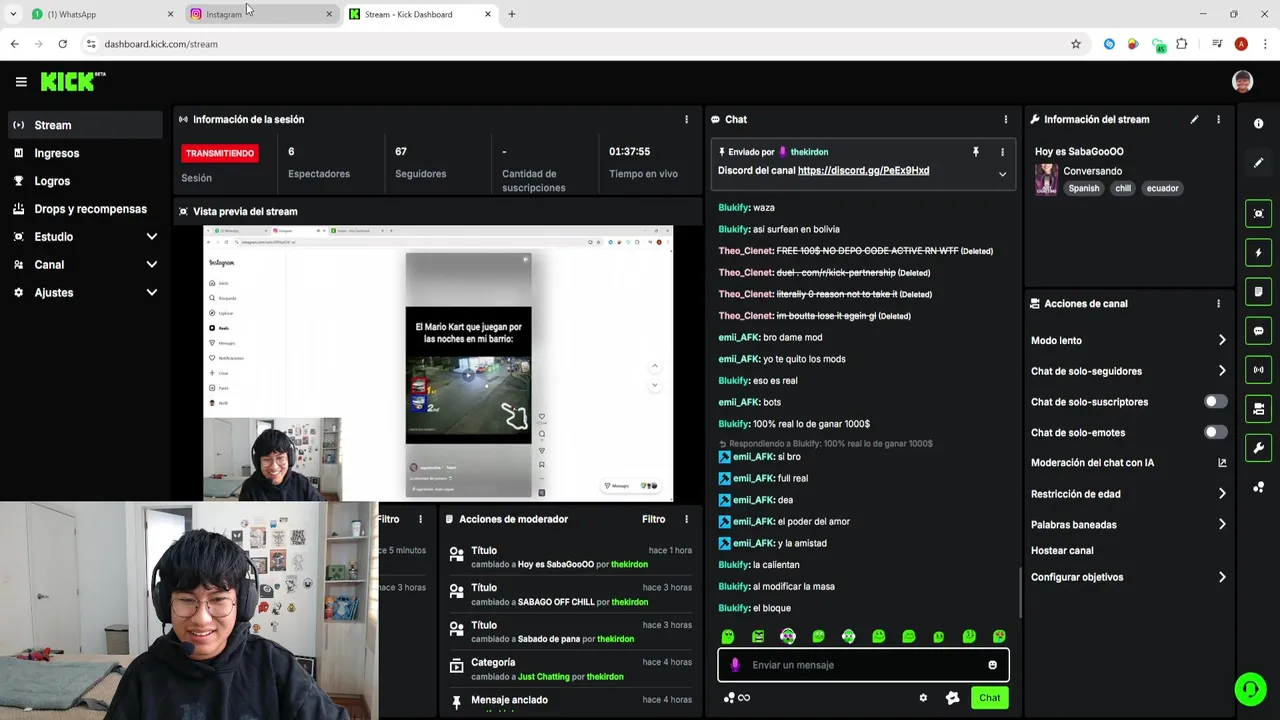Screen dimensions: 1280x720
Task: Click the pin icon on pinned message
Action: (976, 152)
